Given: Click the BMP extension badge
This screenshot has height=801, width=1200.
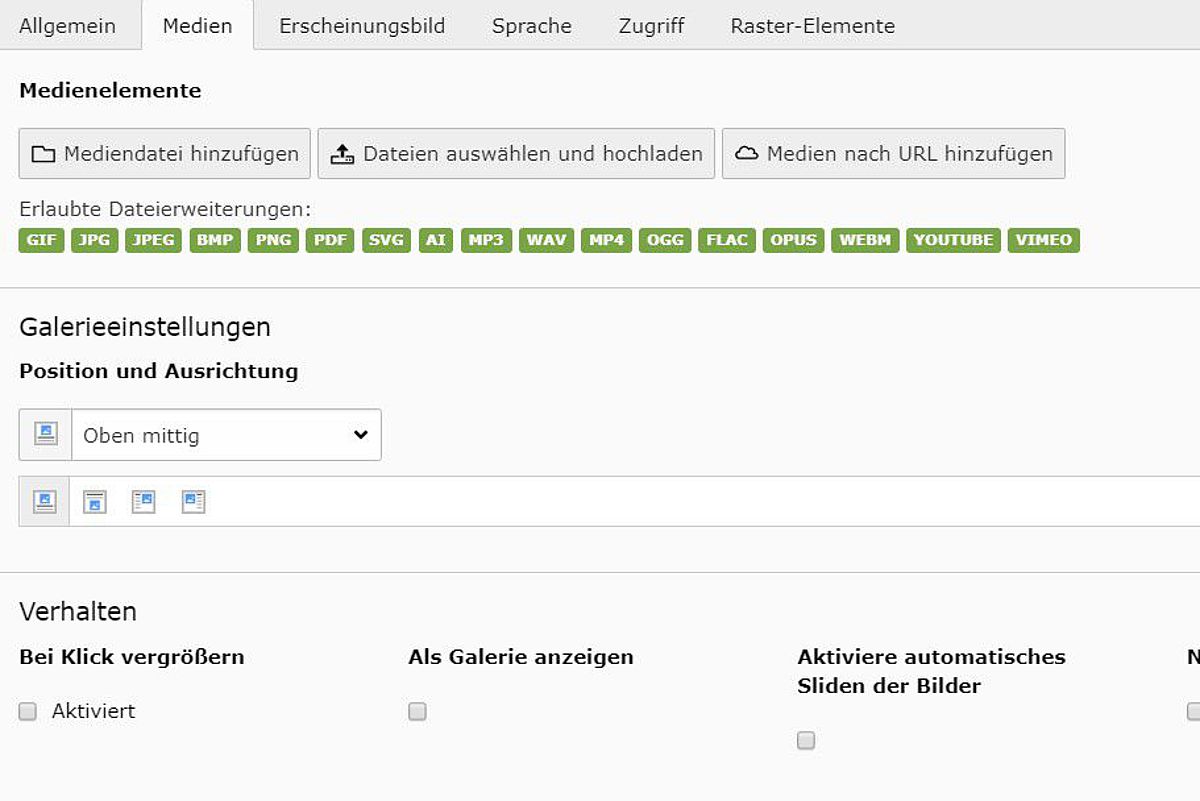Looking at the screenshot, I should click(215, 240).
